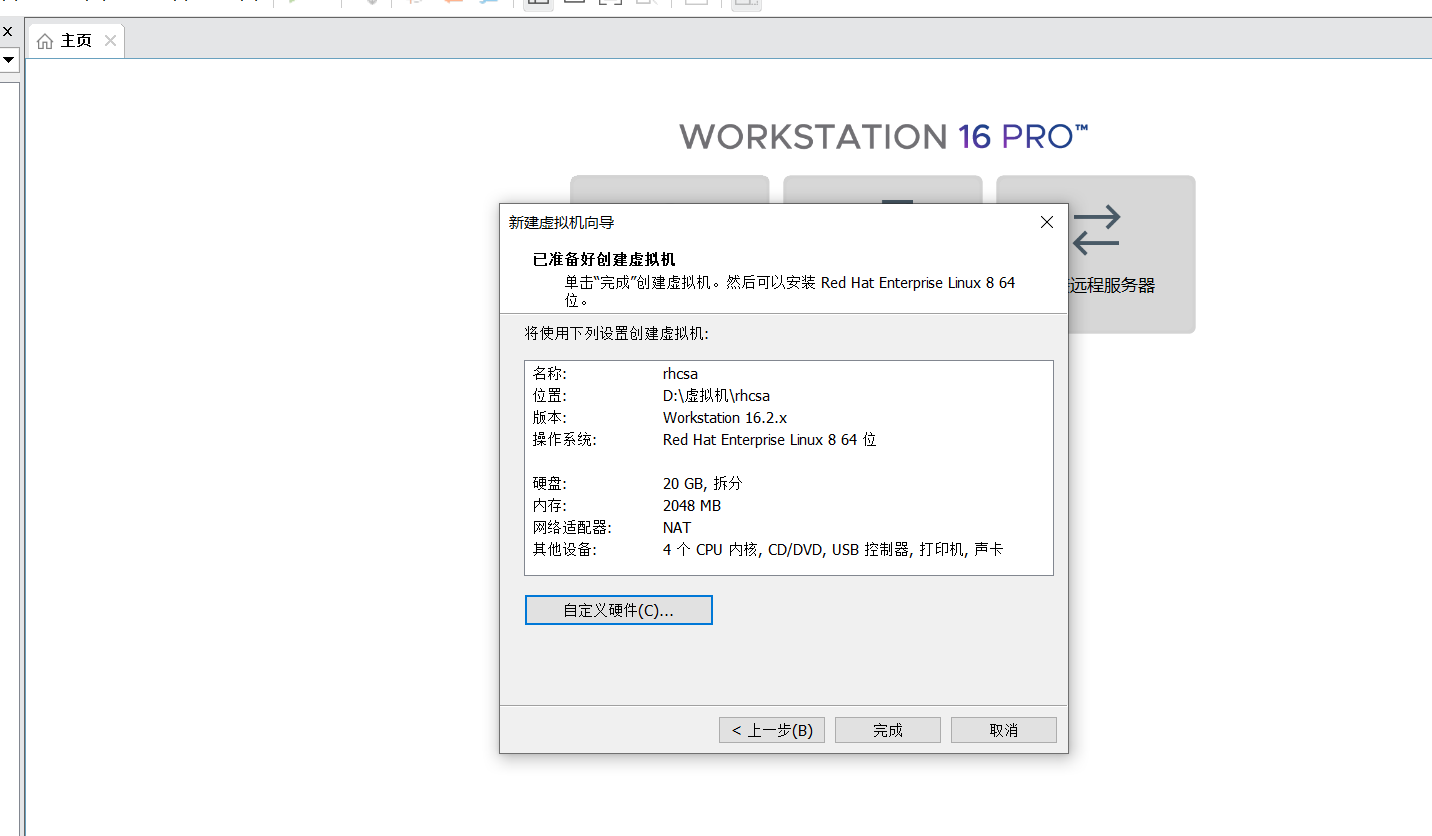Click the 其他设备: label
The image size is (1432, 836).
(564, 550)
